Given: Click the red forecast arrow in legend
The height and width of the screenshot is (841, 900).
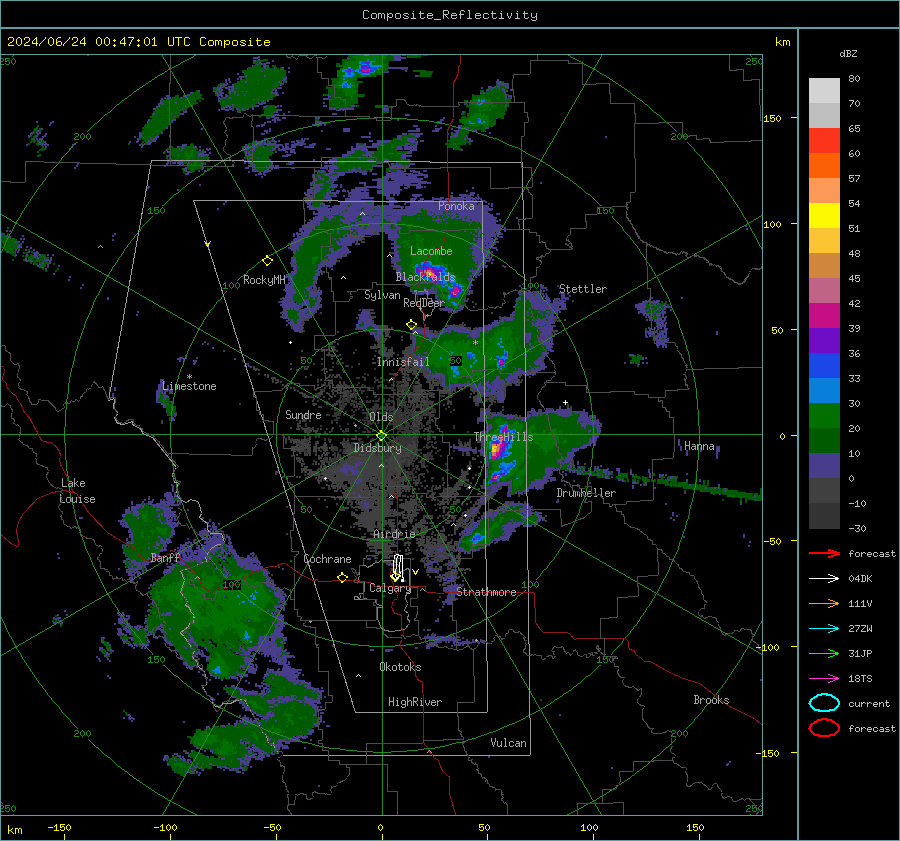Looking at the screenshot, I should (x=824, y=553).
